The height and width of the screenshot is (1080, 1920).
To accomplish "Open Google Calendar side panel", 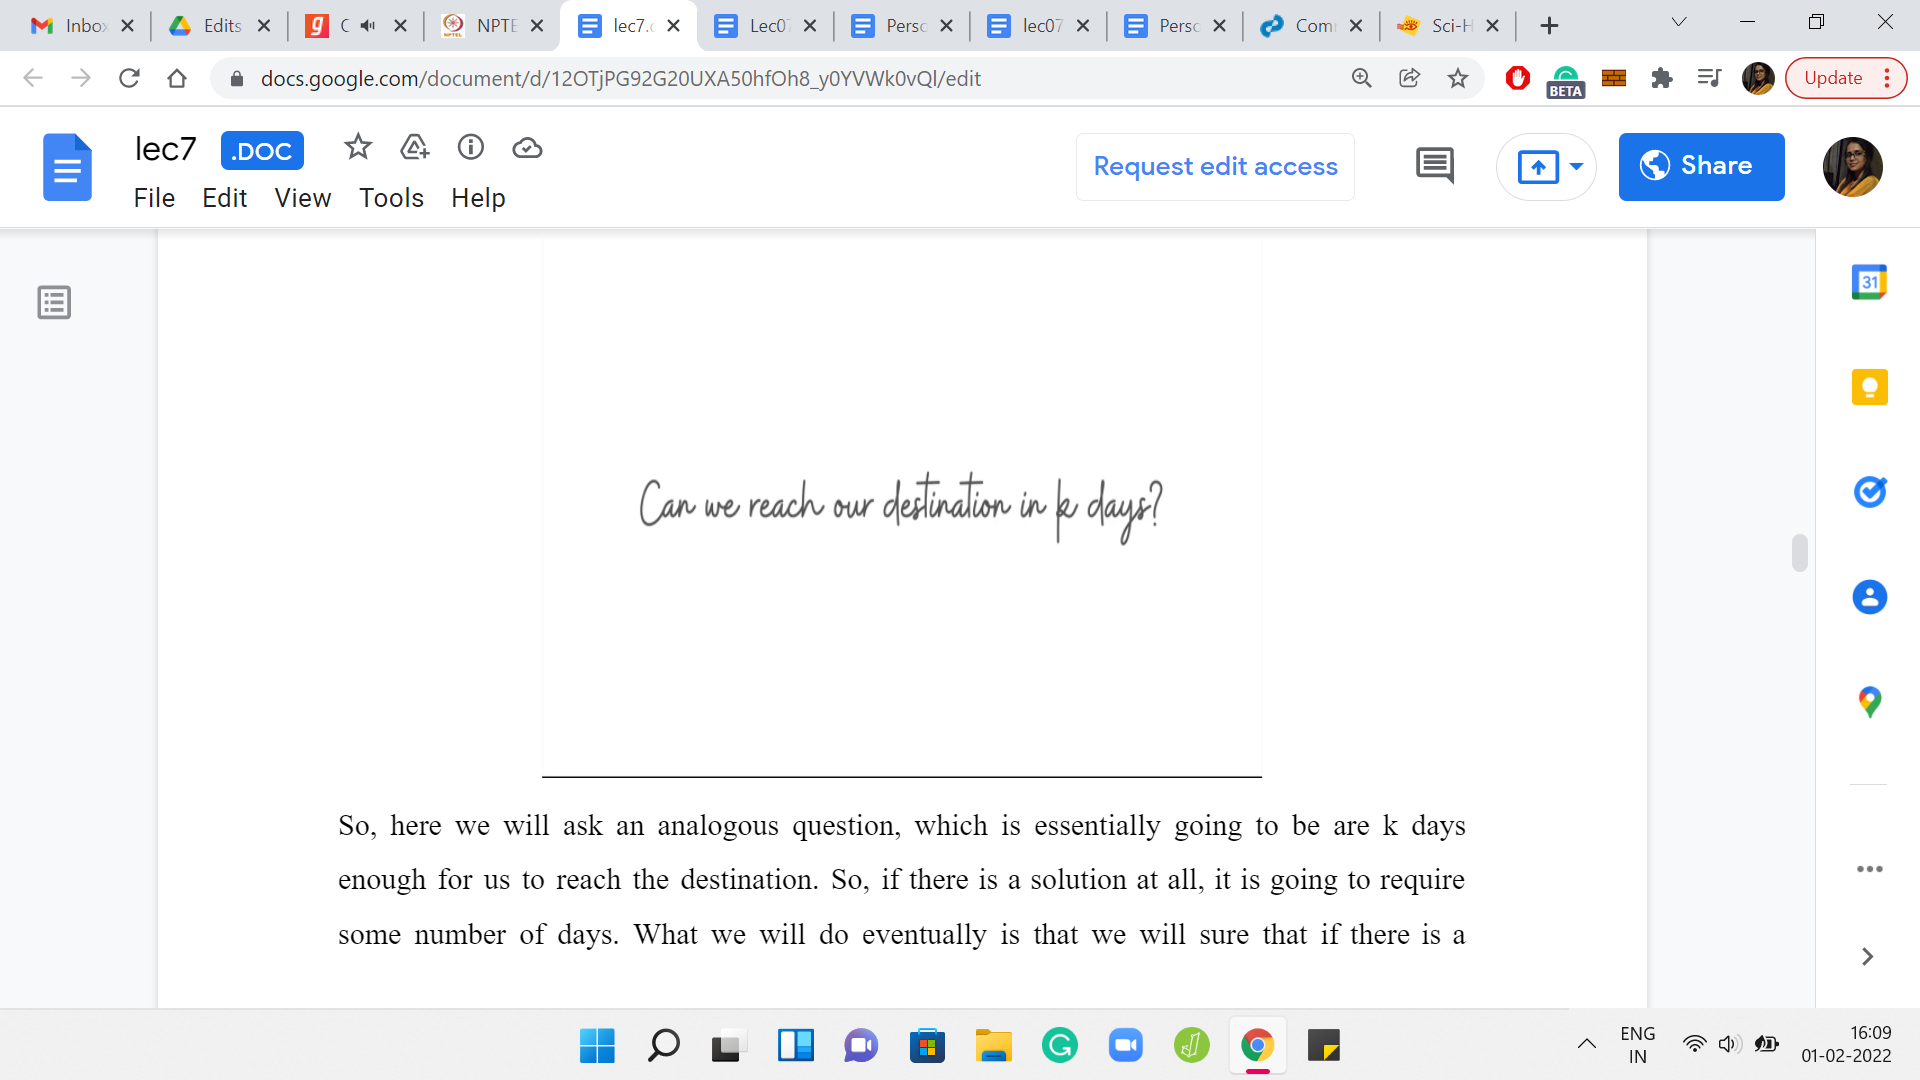I will (x=1868, y=283).
